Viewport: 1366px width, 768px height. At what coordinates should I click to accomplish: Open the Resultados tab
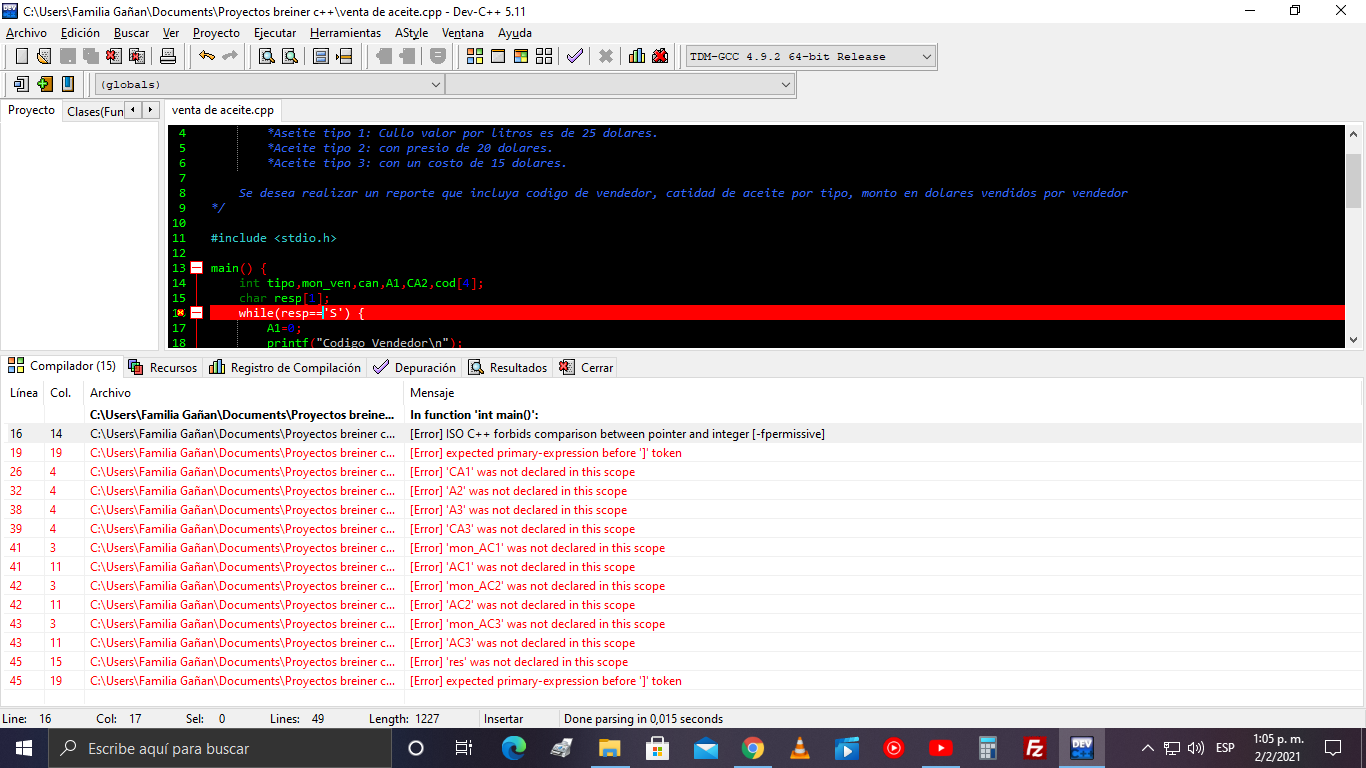pos(508,368)
